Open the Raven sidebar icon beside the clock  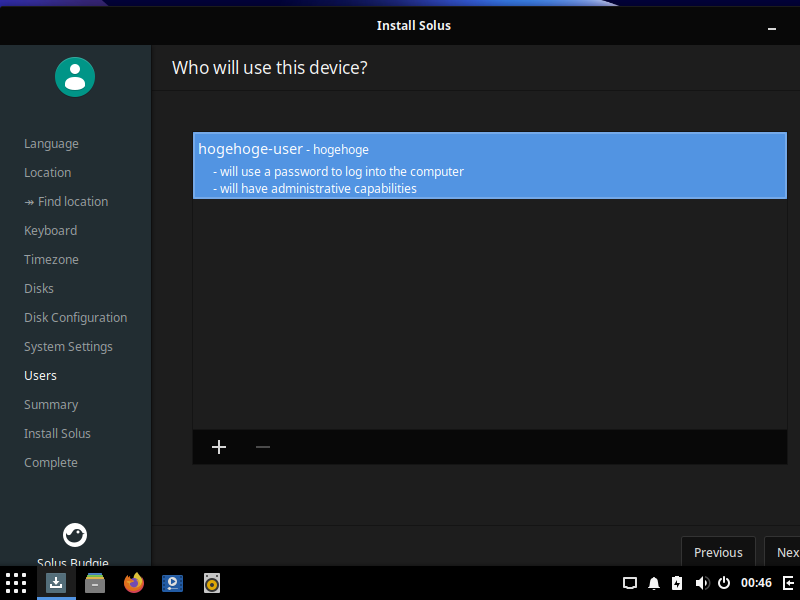point(788,583)
